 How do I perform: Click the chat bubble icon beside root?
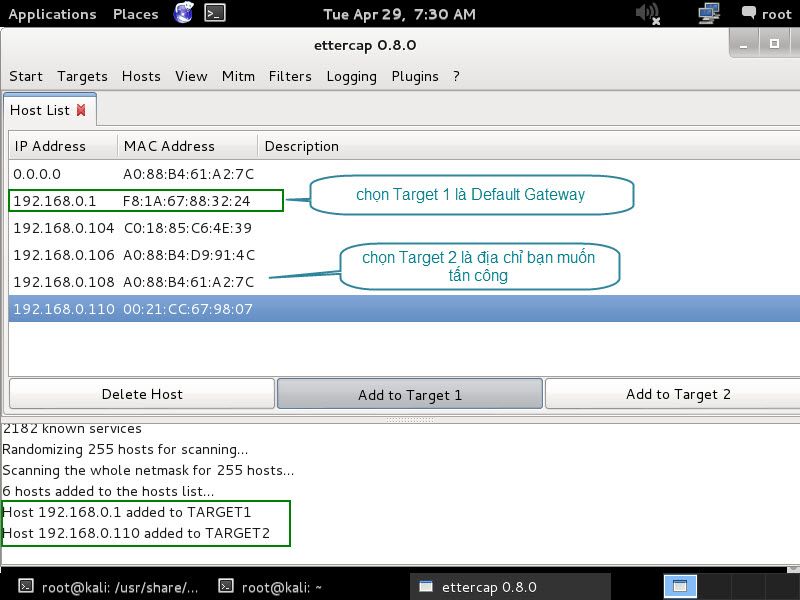[748, 13]
